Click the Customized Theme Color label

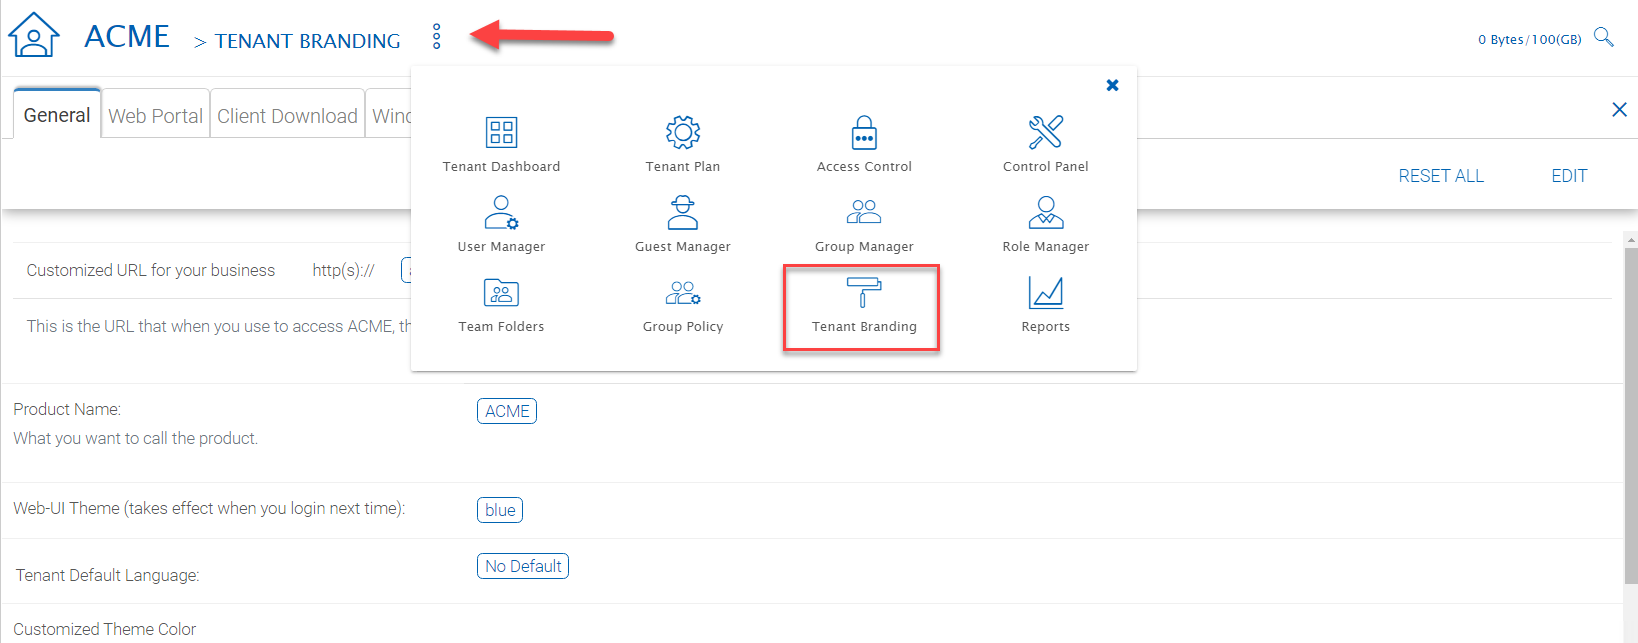(x=104, y=629)
